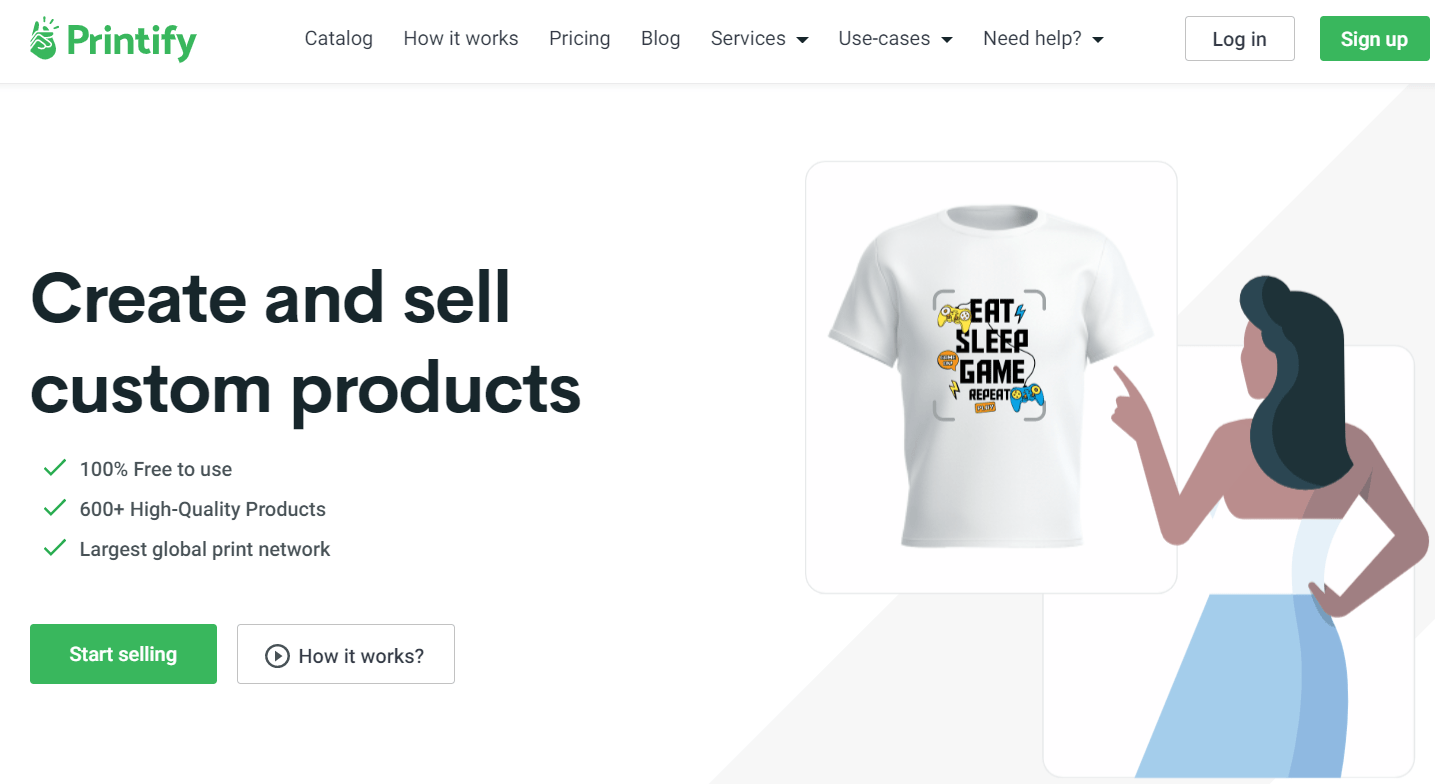
Task: Click the checkmark beside Largest global print network
Action: coord(55,547)
